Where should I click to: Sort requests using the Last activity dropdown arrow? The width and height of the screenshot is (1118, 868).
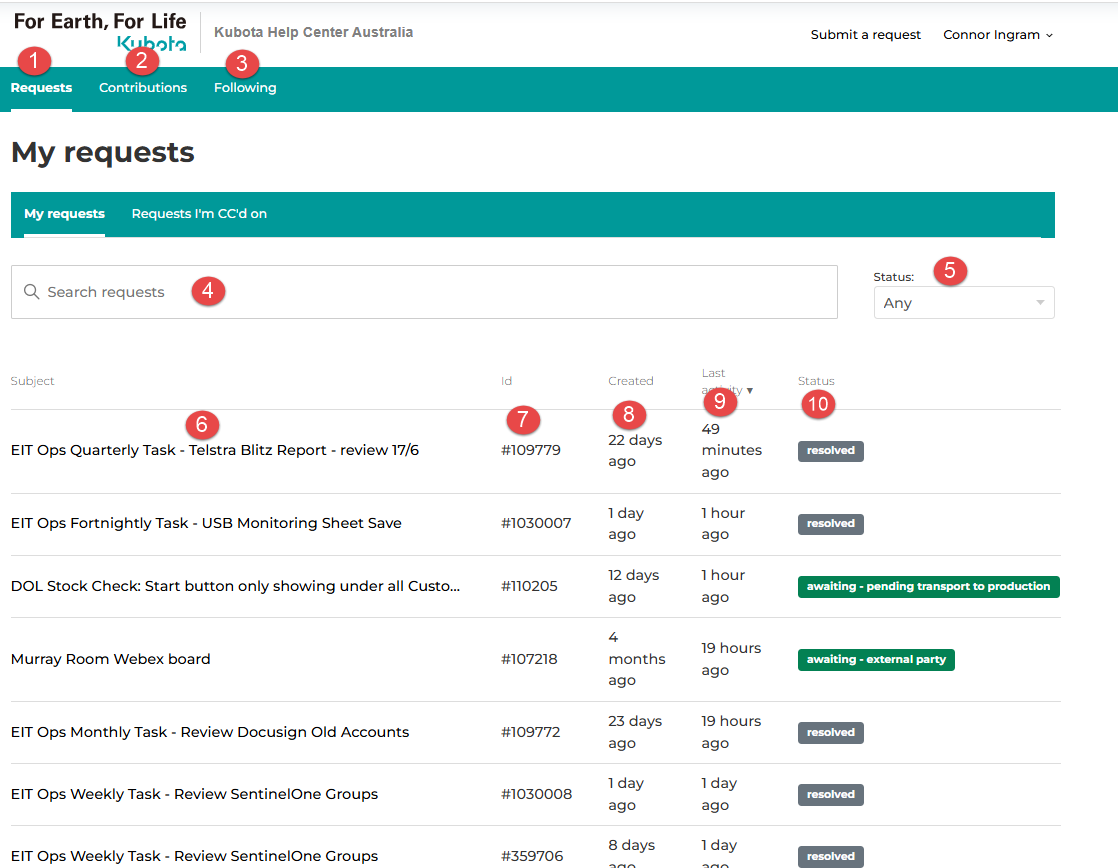pyautogui.click(x=750, y=392)
